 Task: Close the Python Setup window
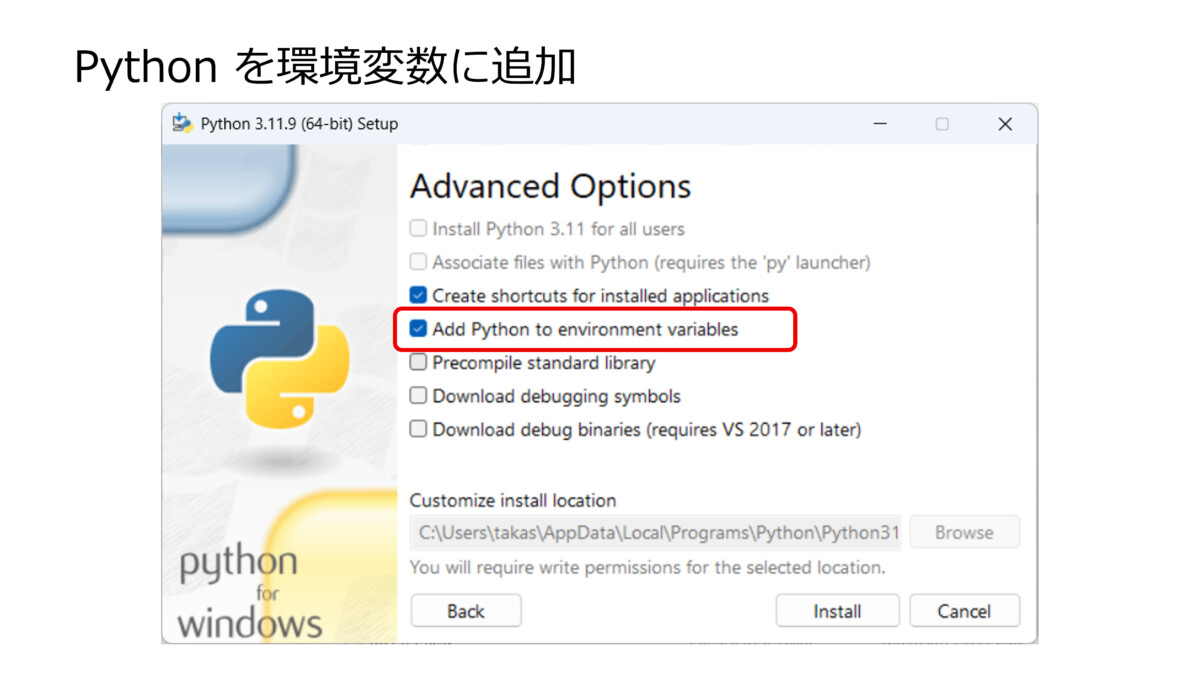tap(1005, 124)
